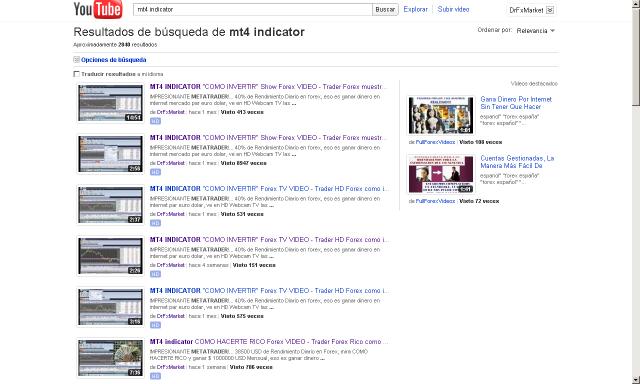Click the DrFxMarket uploader link beside hace 4 semanas

click(x=171, y=265)
